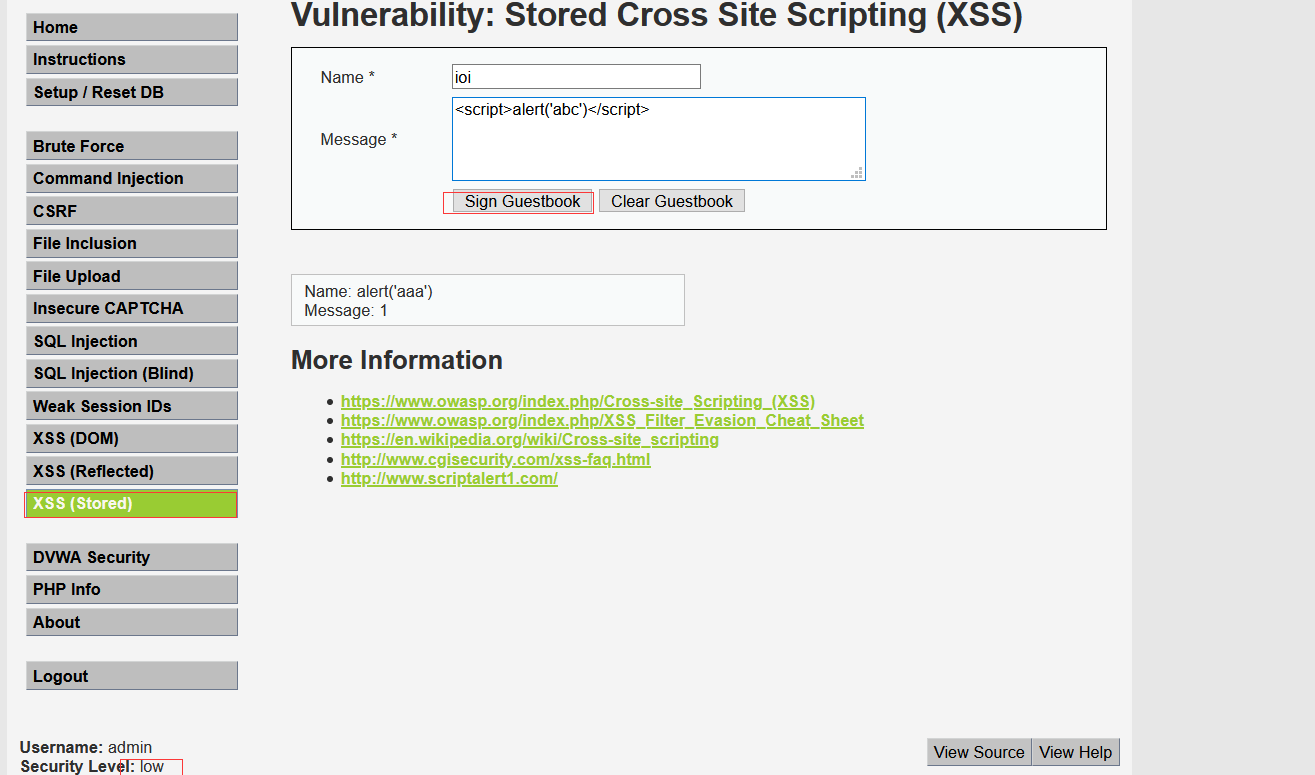
Task: Click guestbook entry "Name: alert('aaa')"
Action: [x=369, y=291]
